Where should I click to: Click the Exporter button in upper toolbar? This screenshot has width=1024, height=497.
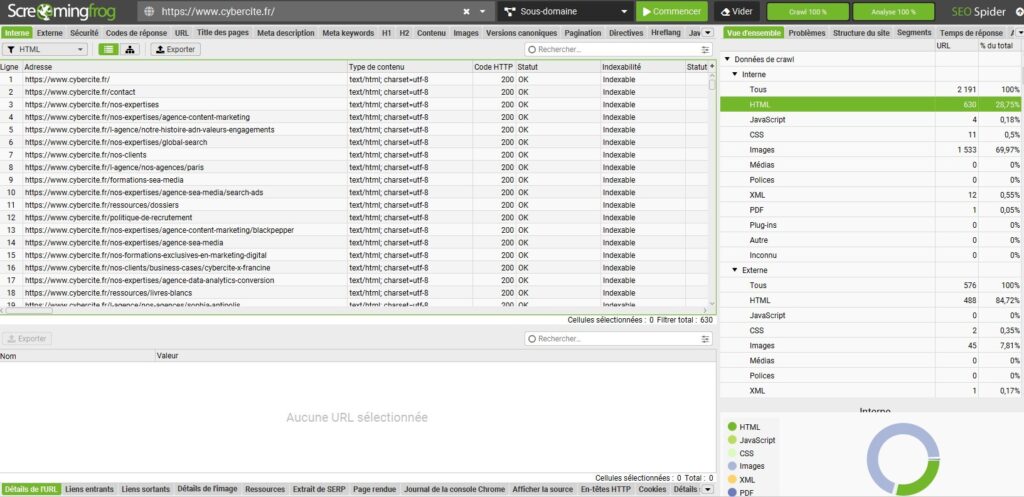(x=176, y=50)
